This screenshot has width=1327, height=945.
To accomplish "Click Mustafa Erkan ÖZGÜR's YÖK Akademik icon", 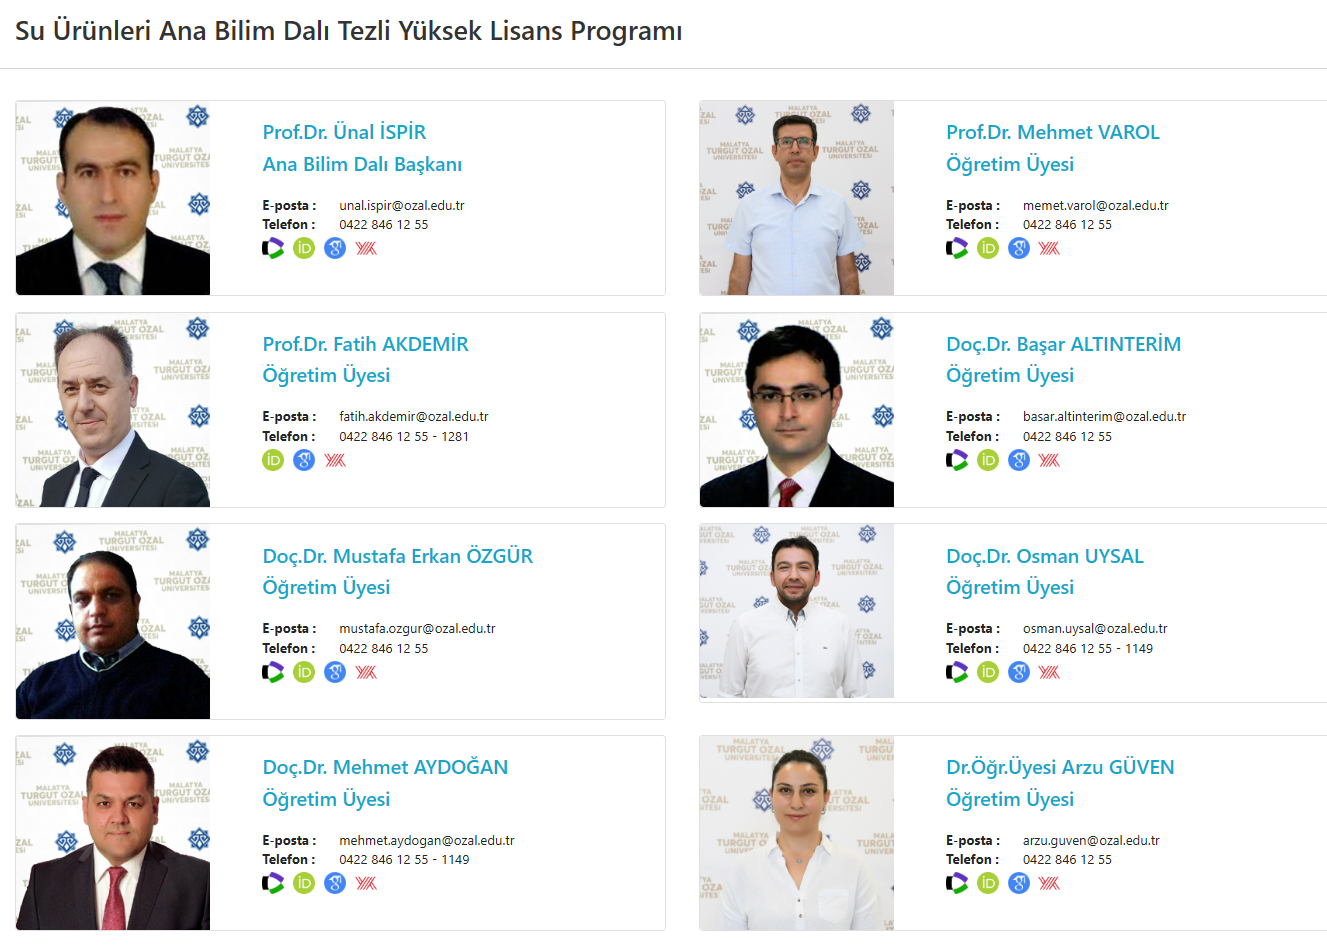I will (366, 672).
